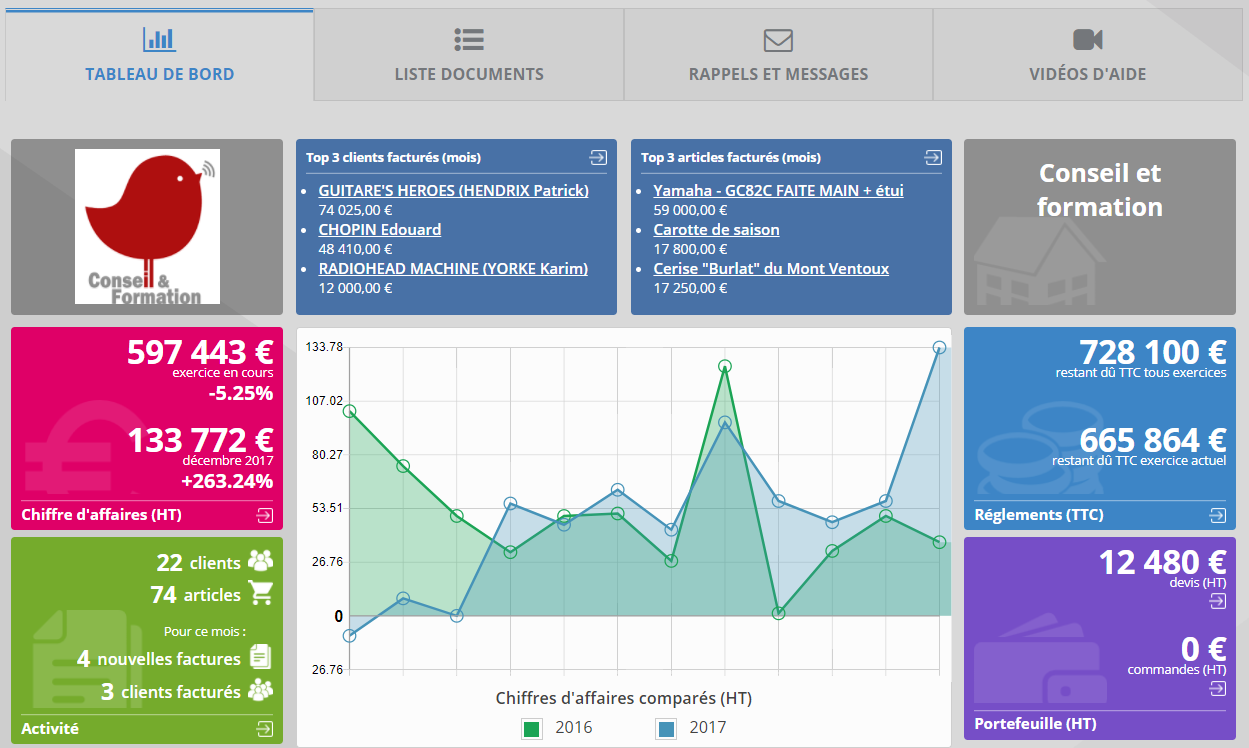Click the 12 000,00 € amount
1249x748 pixels.
tap(355, 288)
